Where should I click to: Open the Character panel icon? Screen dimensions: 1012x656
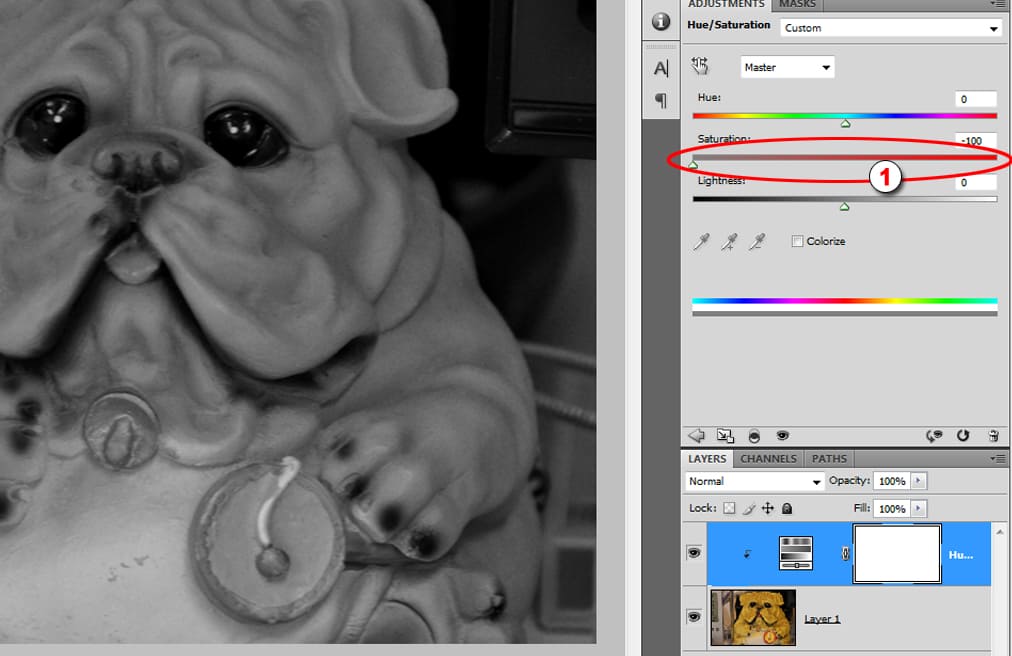coord(660,68)
